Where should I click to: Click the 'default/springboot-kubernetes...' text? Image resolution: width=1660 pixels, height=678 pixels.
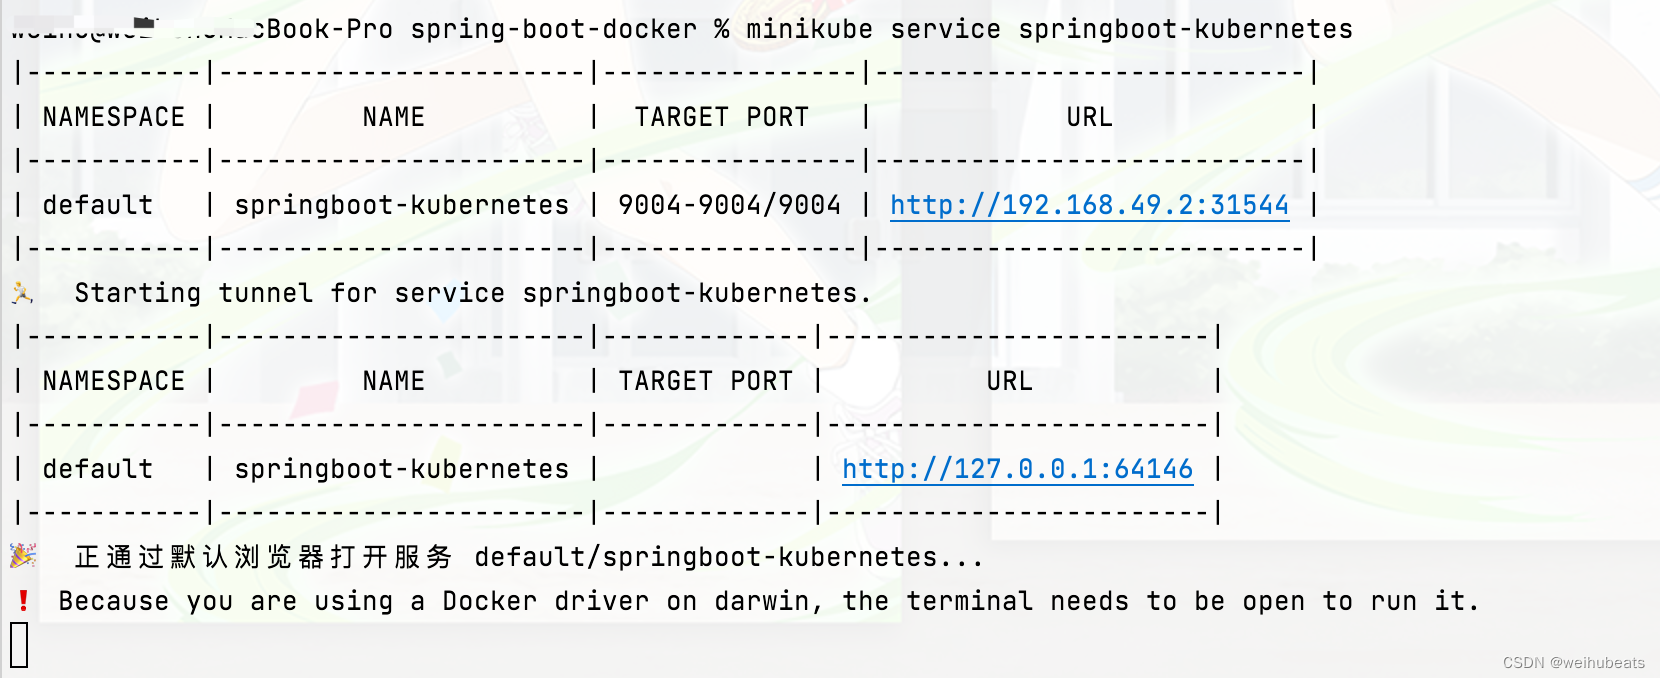pos(729,557)
